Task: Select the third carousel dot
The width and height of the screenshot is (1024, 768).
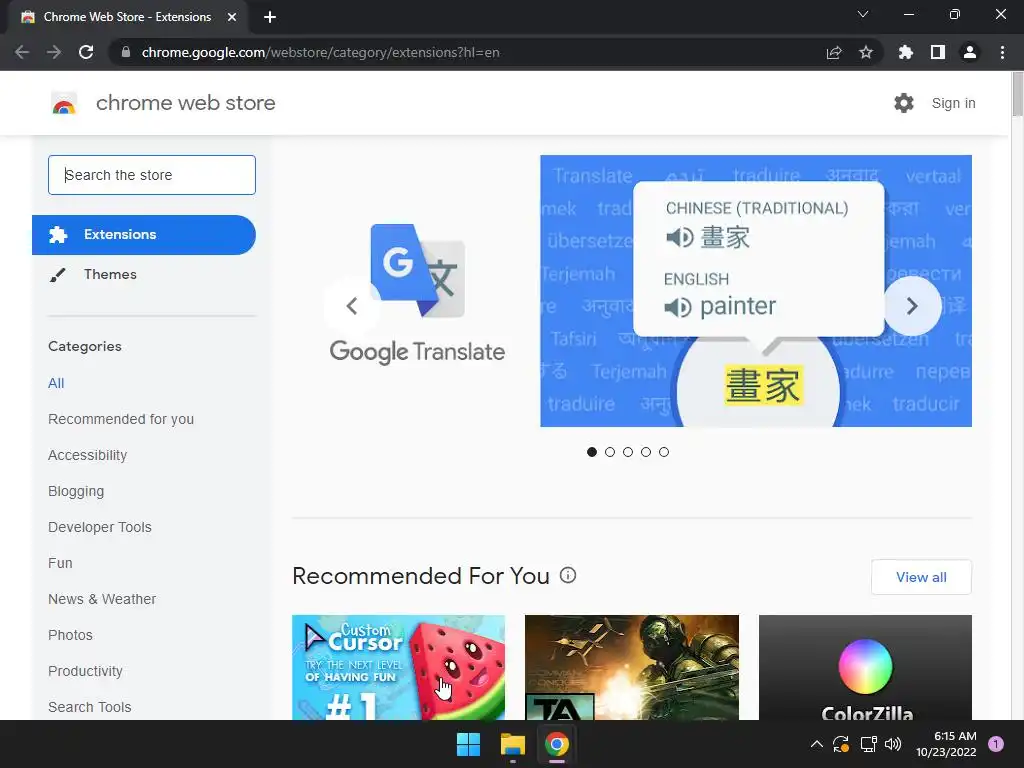Action: point(628,452)
